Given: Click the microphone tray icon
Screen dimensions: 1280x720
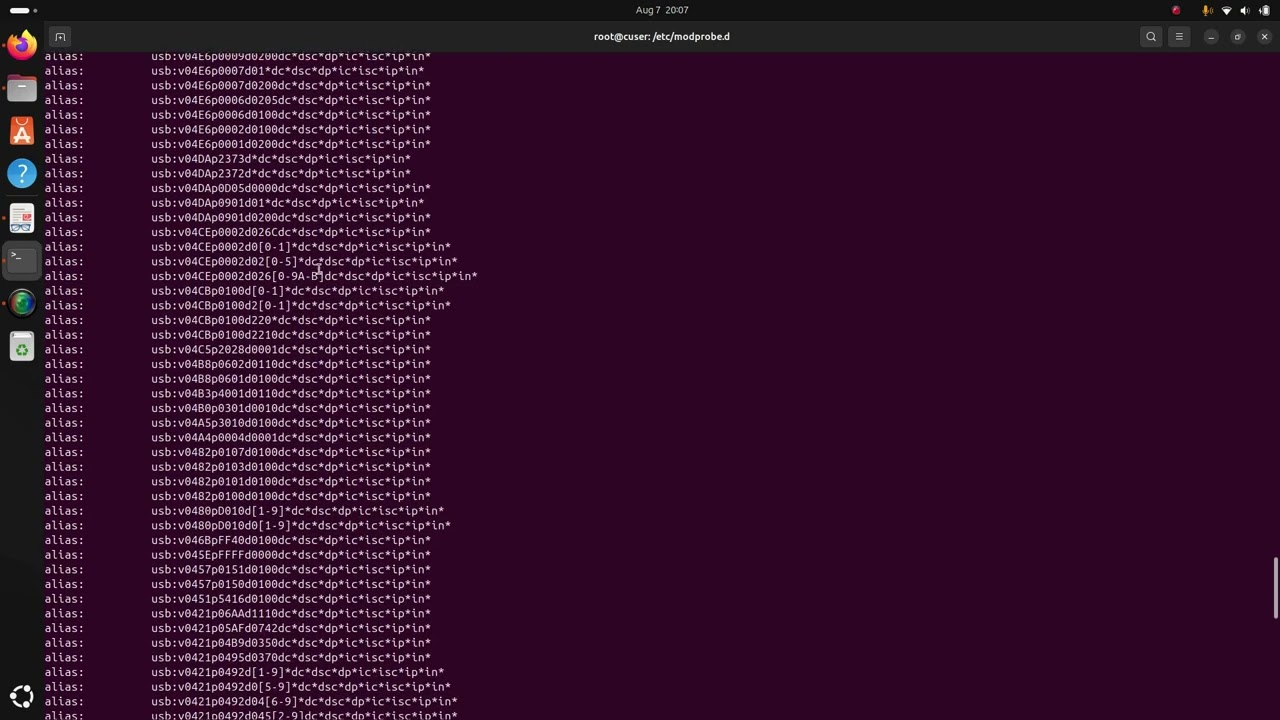Looking at the screenshot, I should [x=1207, y=10].
